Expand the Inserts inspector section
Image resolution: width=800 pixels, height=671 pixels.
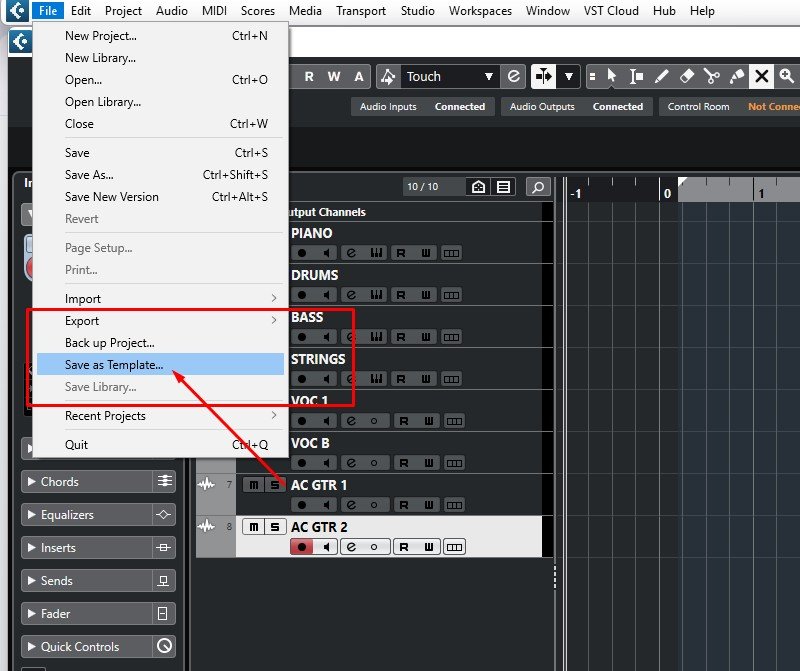tap(32, 548)
